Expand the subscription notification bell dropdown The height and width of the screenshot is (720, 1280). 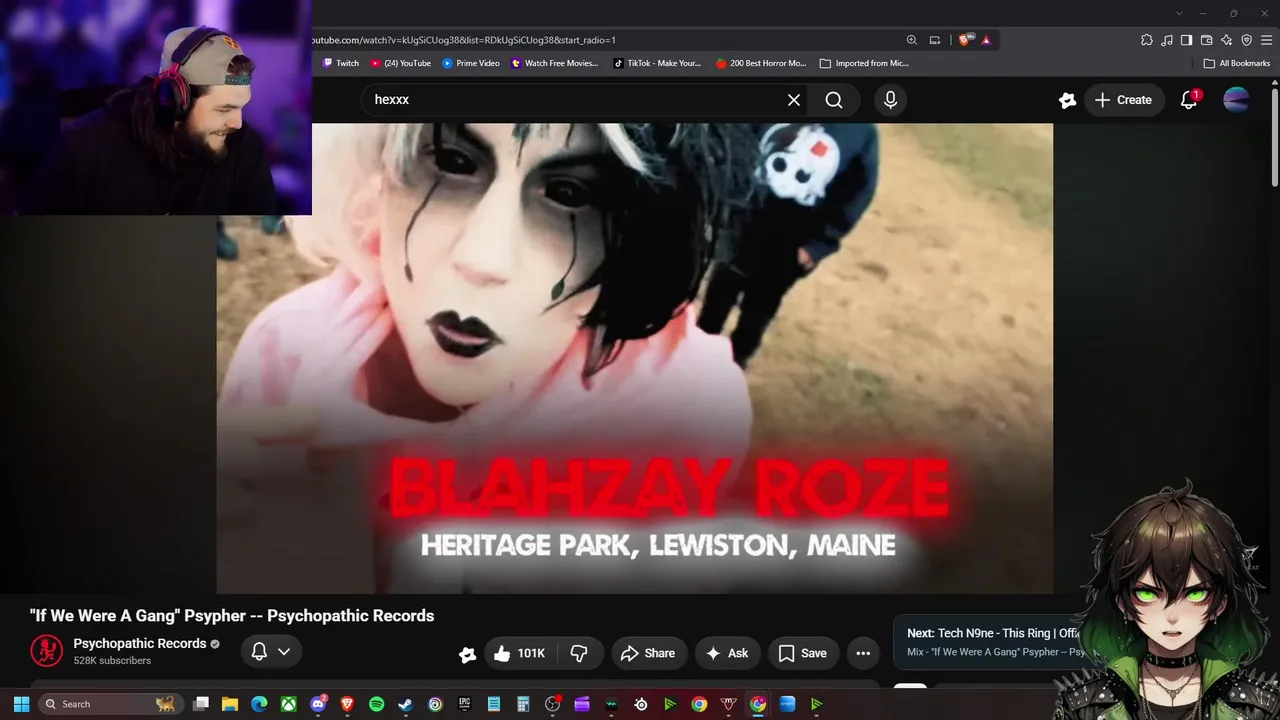271,652
